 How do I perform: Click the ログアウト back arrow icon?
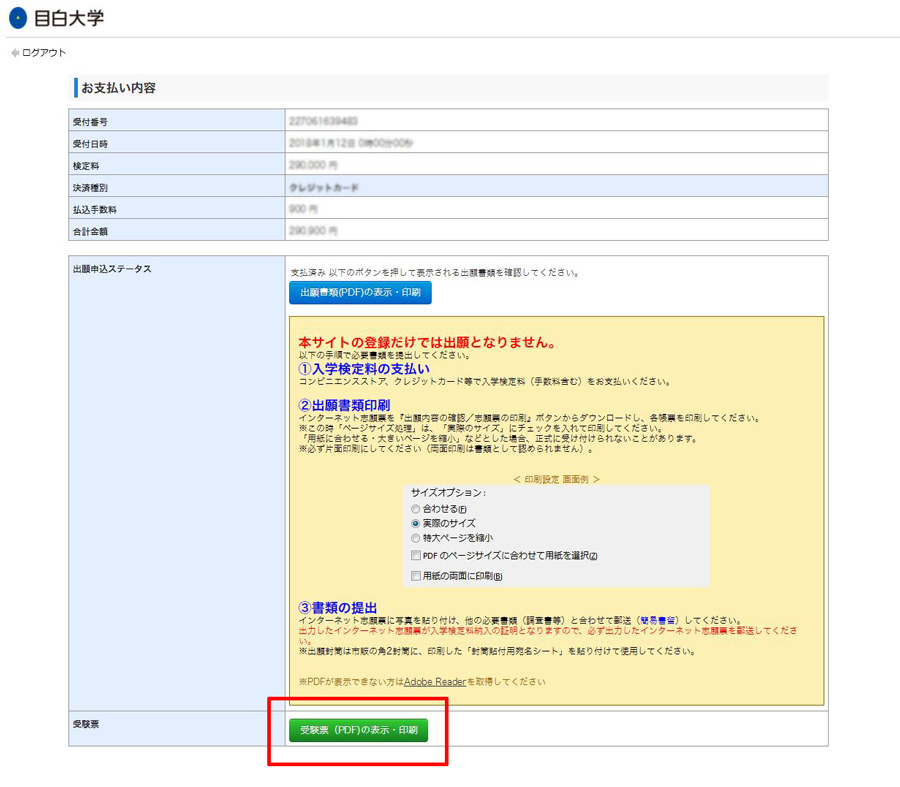[15, 53]
